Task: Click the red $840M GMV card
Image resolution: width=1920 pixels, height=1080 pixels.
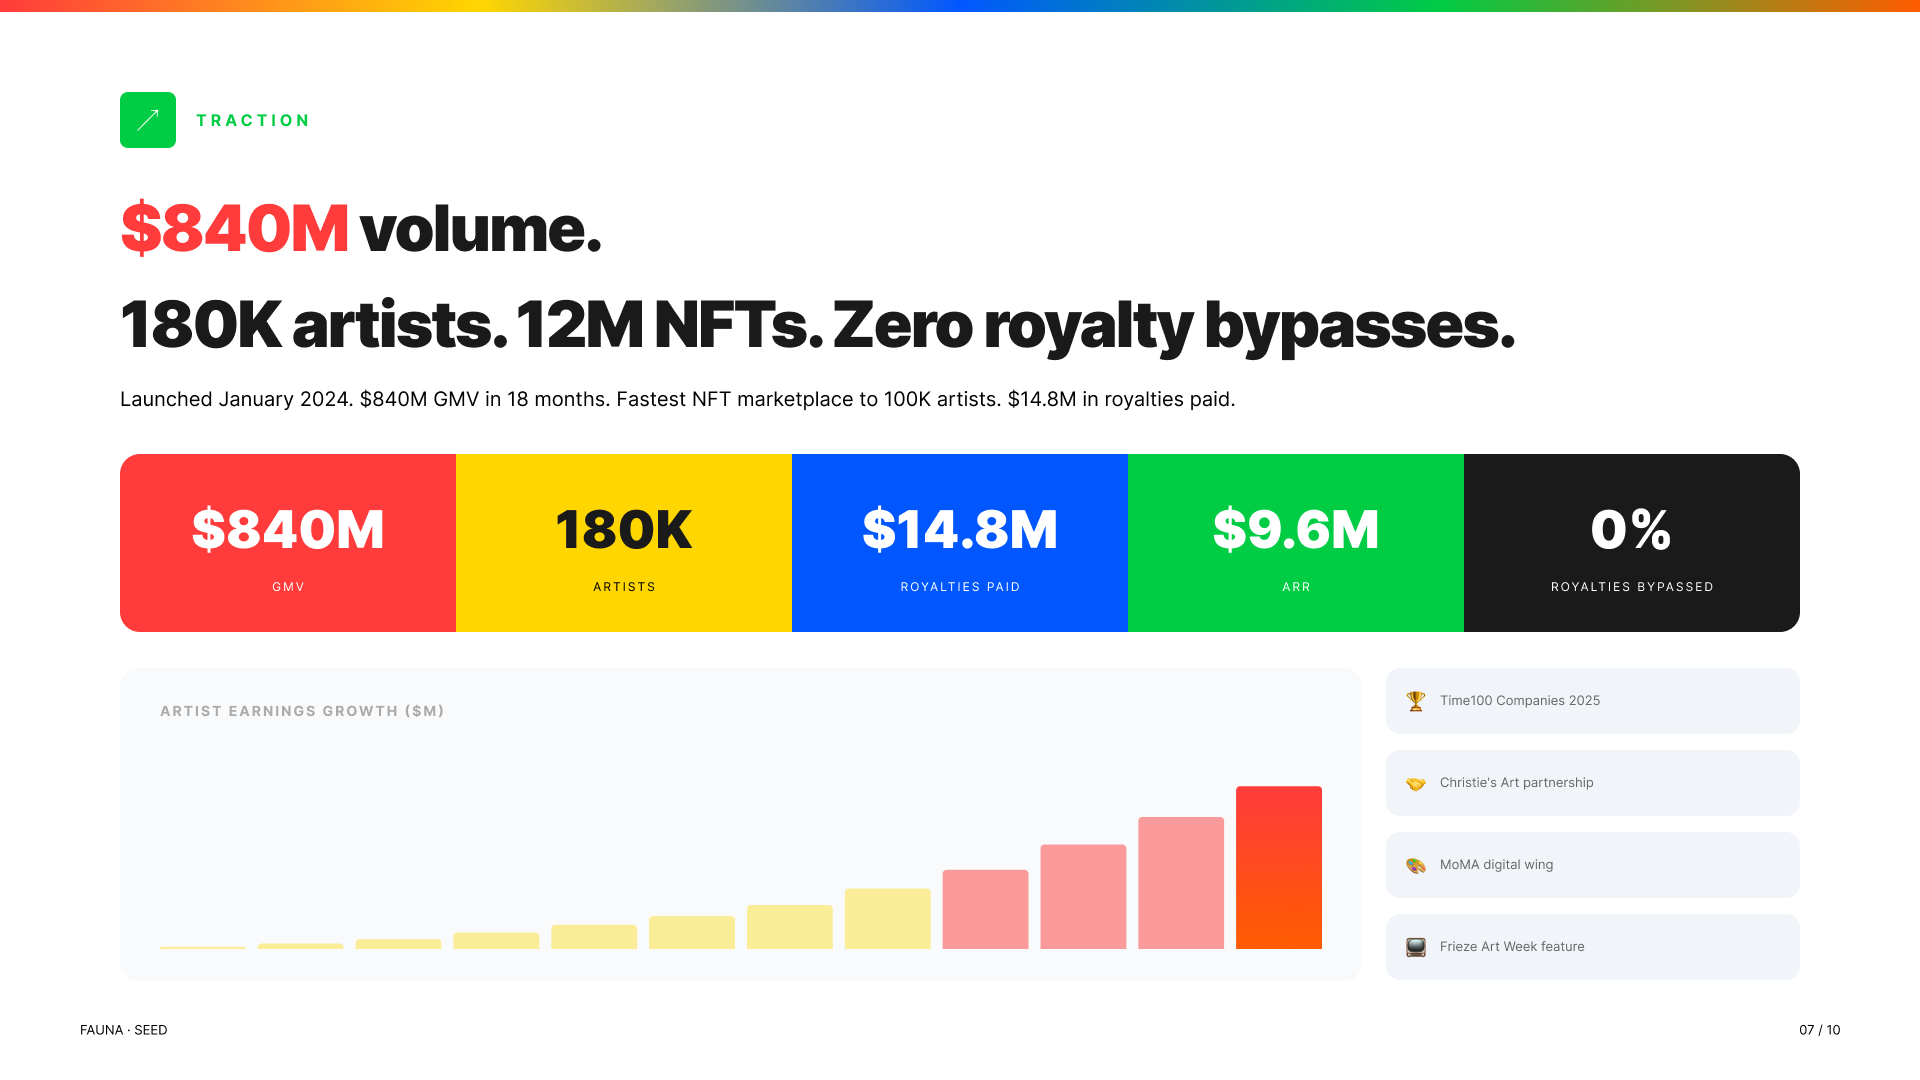Action: (288, 543)
